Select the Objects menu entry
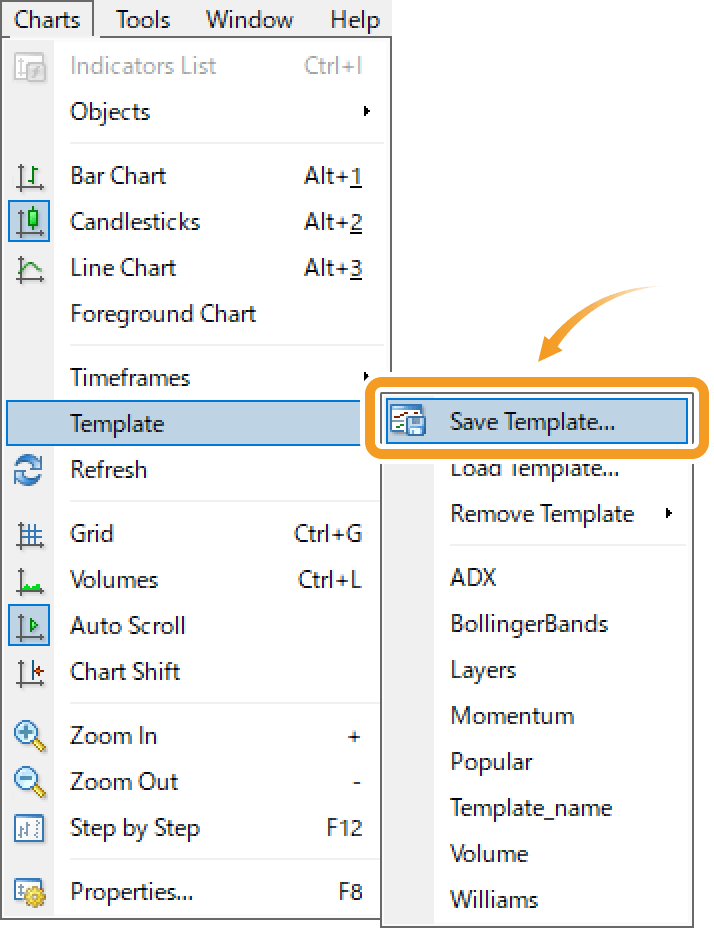This screenshot has width=714, height=928. (195, 112)
